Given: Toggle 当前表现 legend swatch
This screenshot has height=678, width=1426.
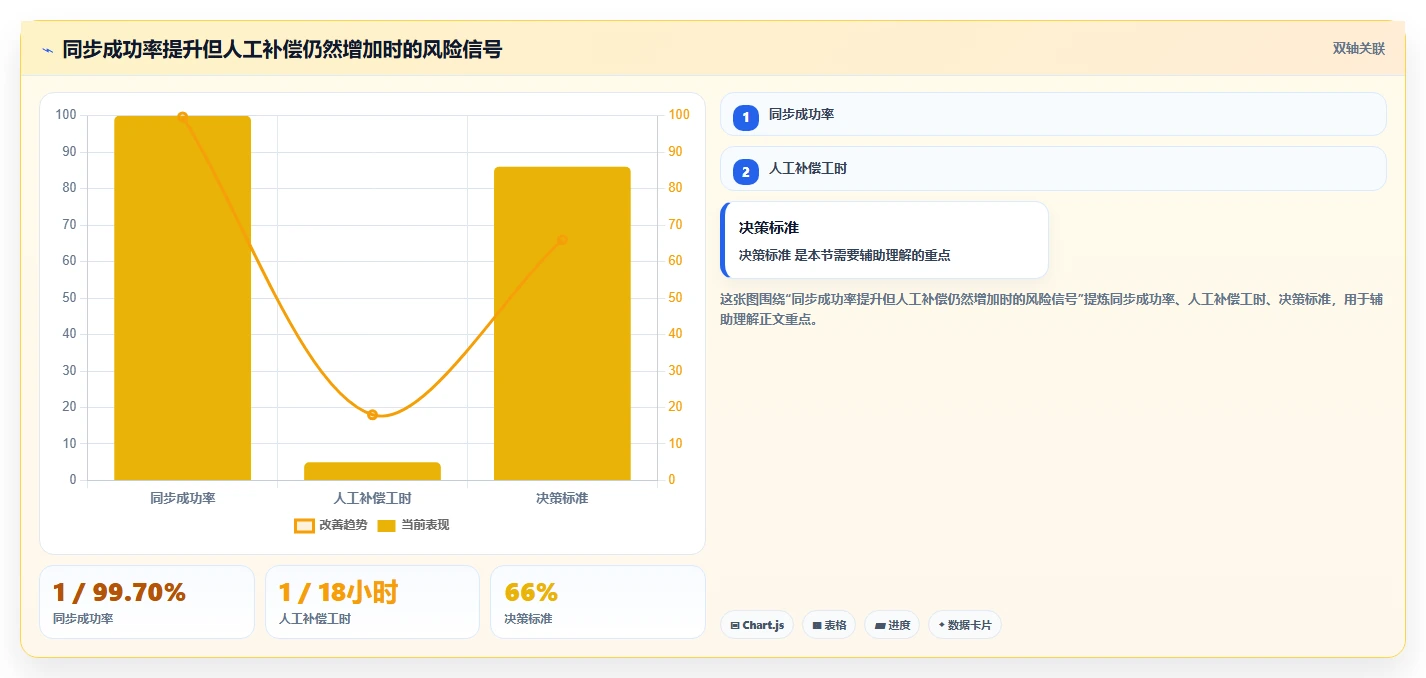Looking at the screenshot, I should pyautogui.click(x=387, y=525).
